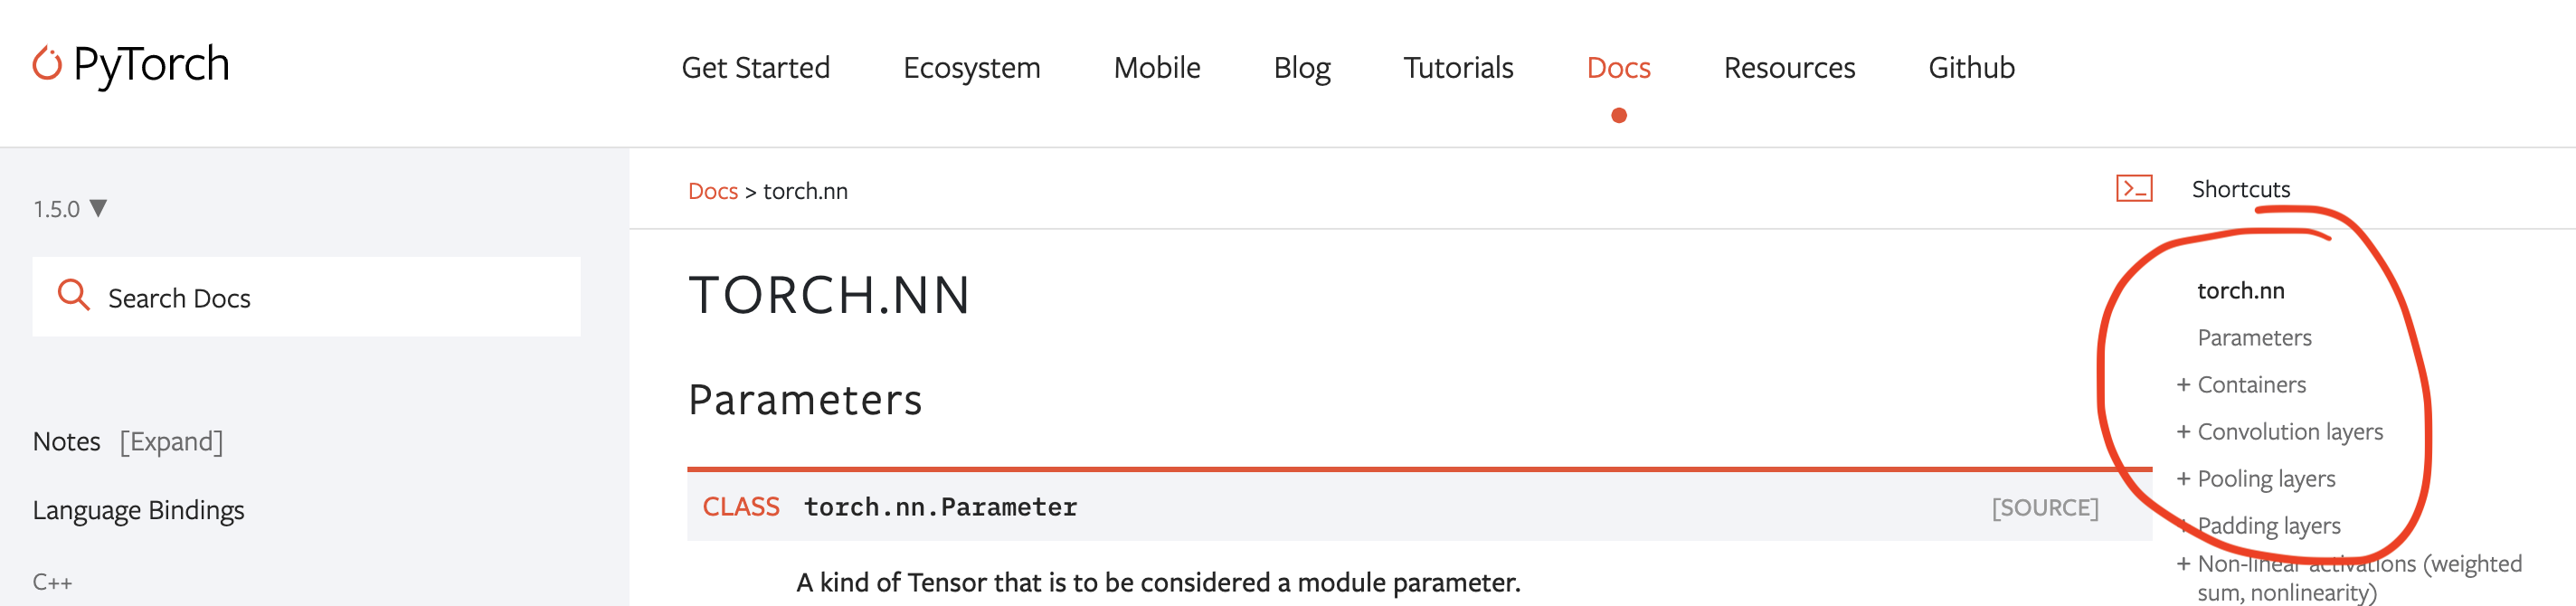
Task: Open Language Bindings in left sidebar
Action: (x=139, y=510)
